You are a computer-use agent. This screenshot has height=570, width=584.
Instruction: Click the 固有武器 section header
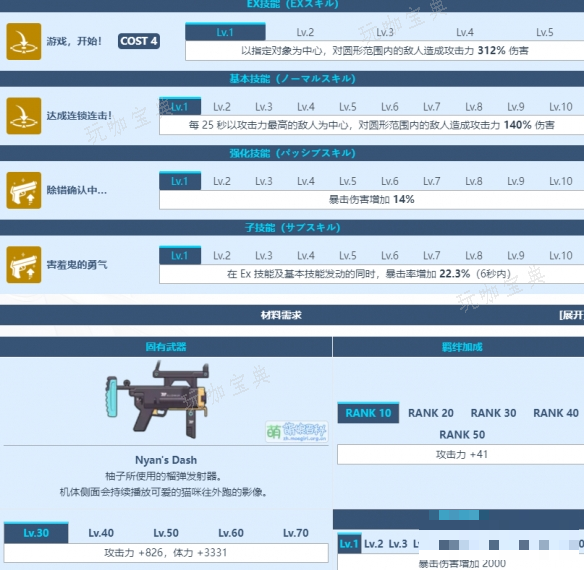pyautogui.click(x=166, y=347)
